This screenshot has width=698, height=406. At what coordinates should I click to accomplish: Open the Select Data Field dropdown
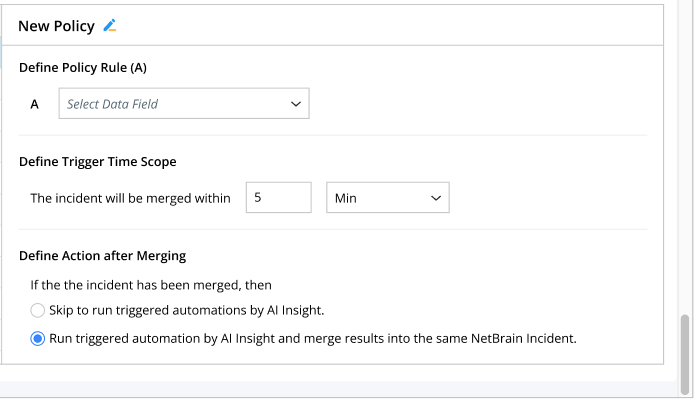(x=184, y=104)
